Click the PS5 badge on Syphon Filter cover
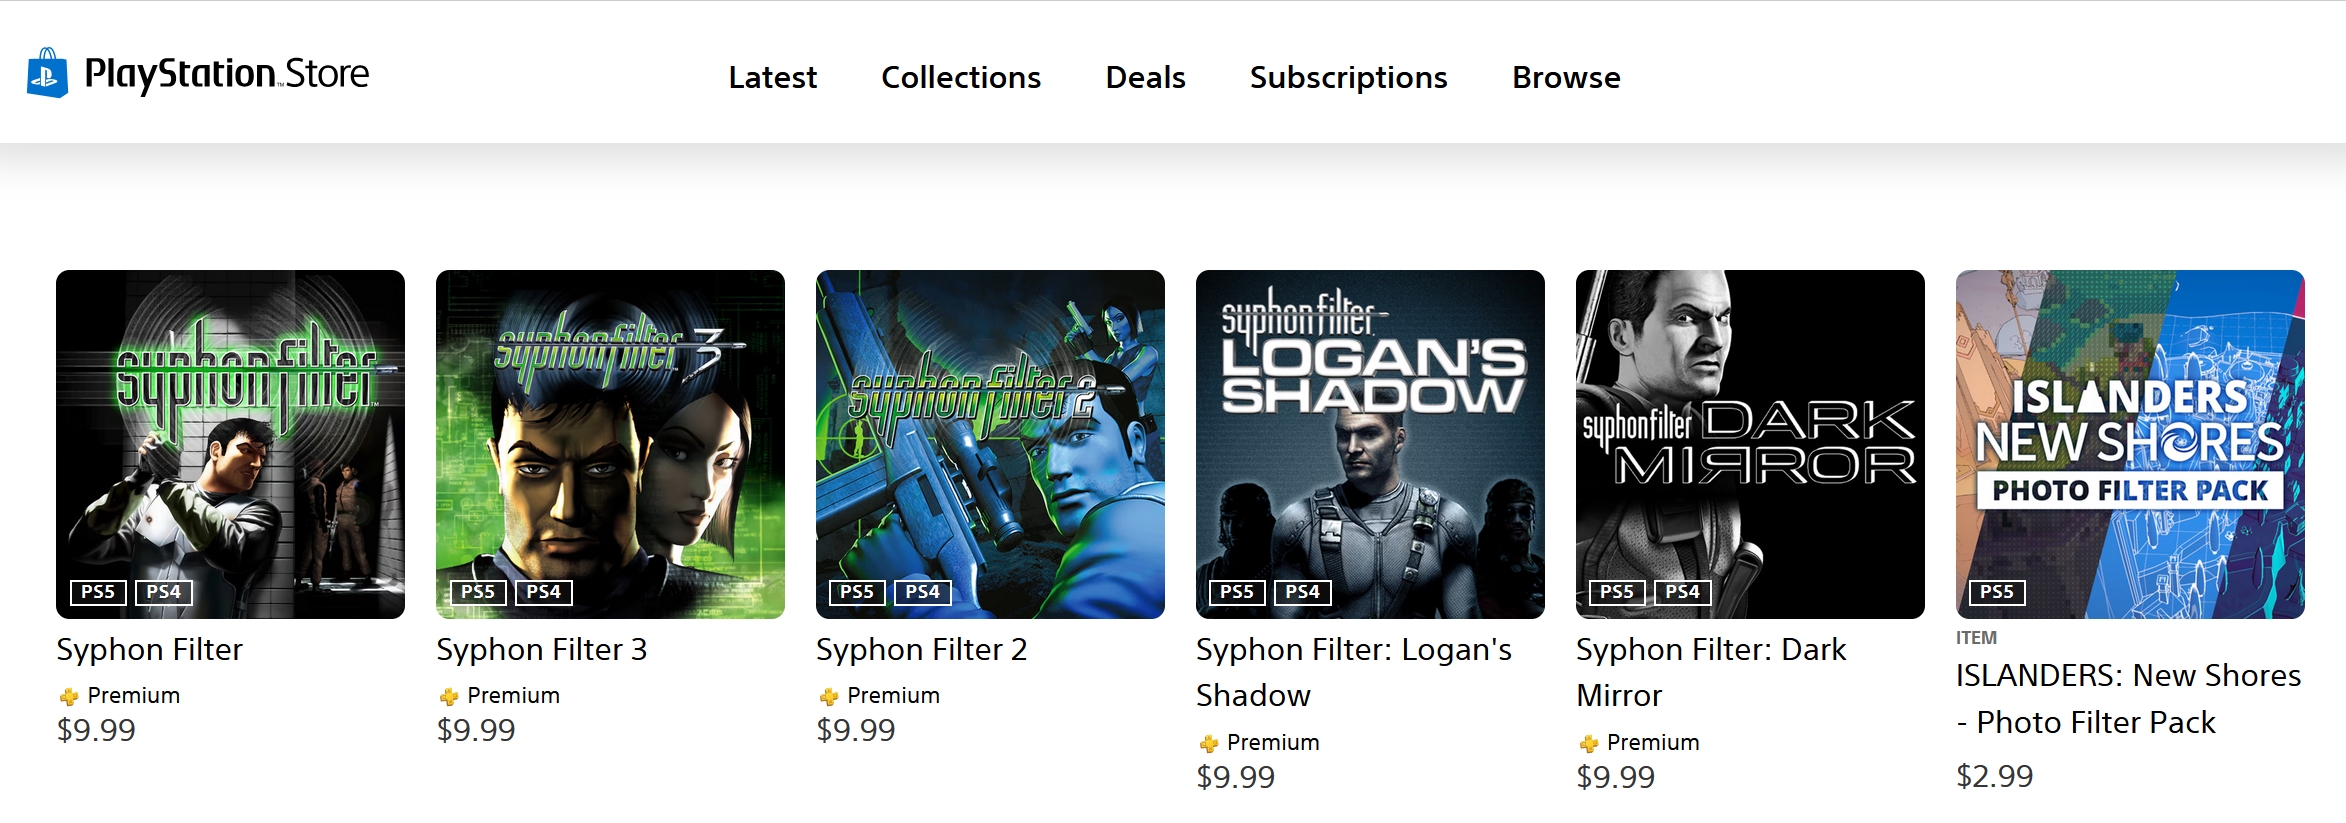This screenshot has width=2346, height=823. click(x=98, y=592)
